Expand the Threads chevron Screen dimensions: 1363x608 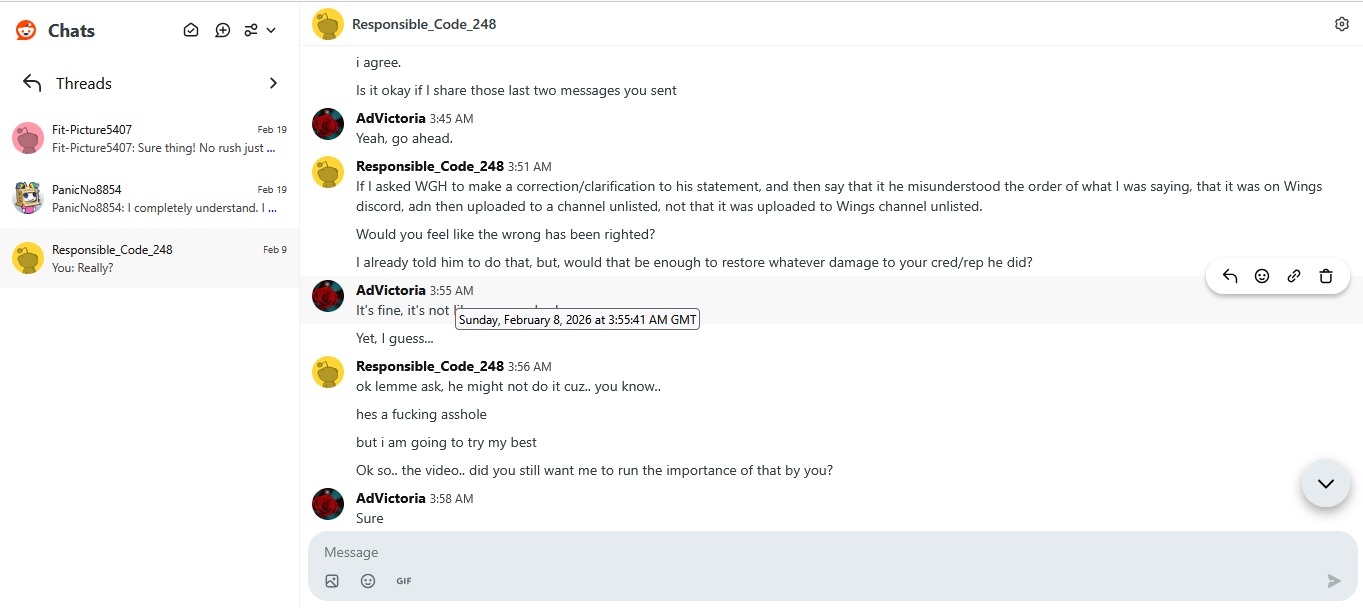coord(274,83)
